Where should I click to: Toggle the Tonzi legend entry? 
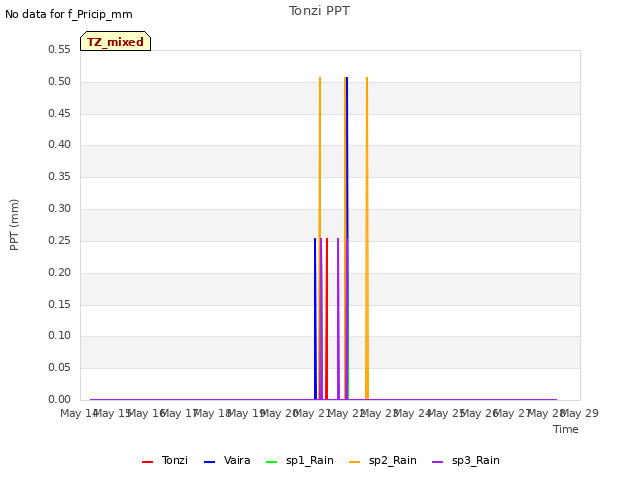pyautogui.click(x=165, y=460)
